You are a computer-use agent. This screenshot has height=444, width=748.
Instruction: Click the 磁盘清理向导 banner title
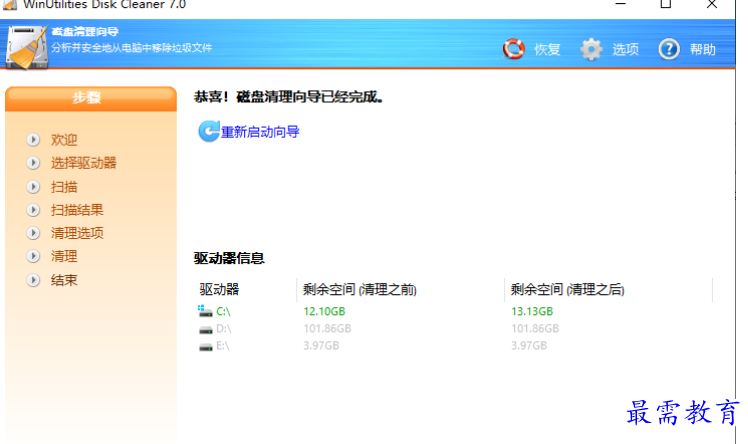click(x=85, y=31)
